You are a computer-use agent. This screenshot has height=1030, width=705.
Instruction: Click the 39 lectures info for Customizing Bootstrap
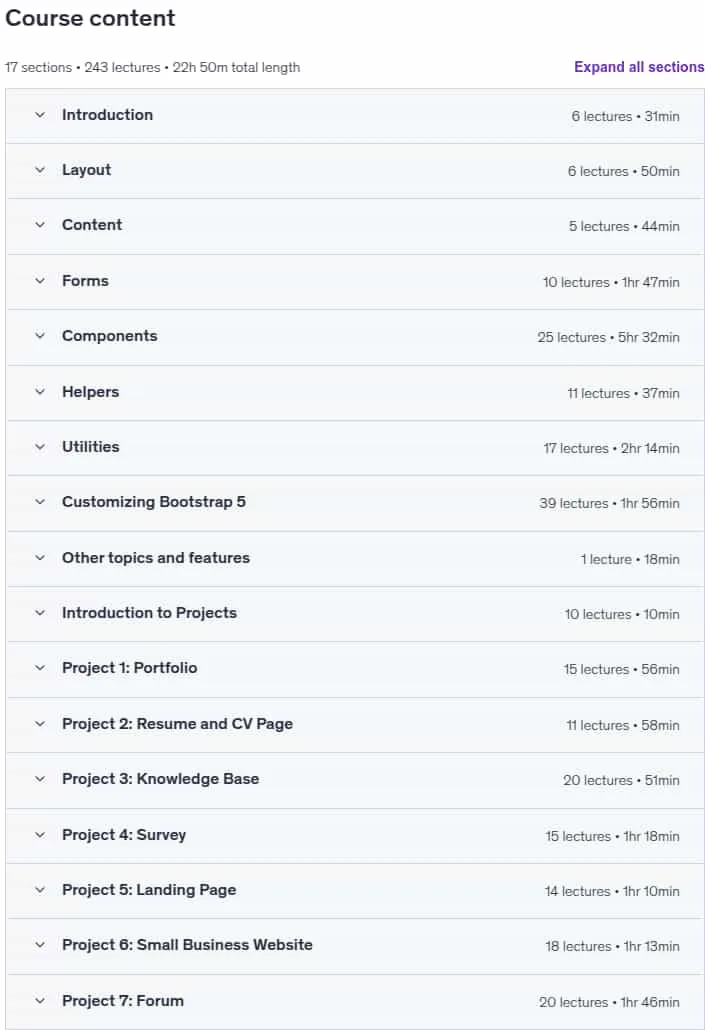point(609,504)
